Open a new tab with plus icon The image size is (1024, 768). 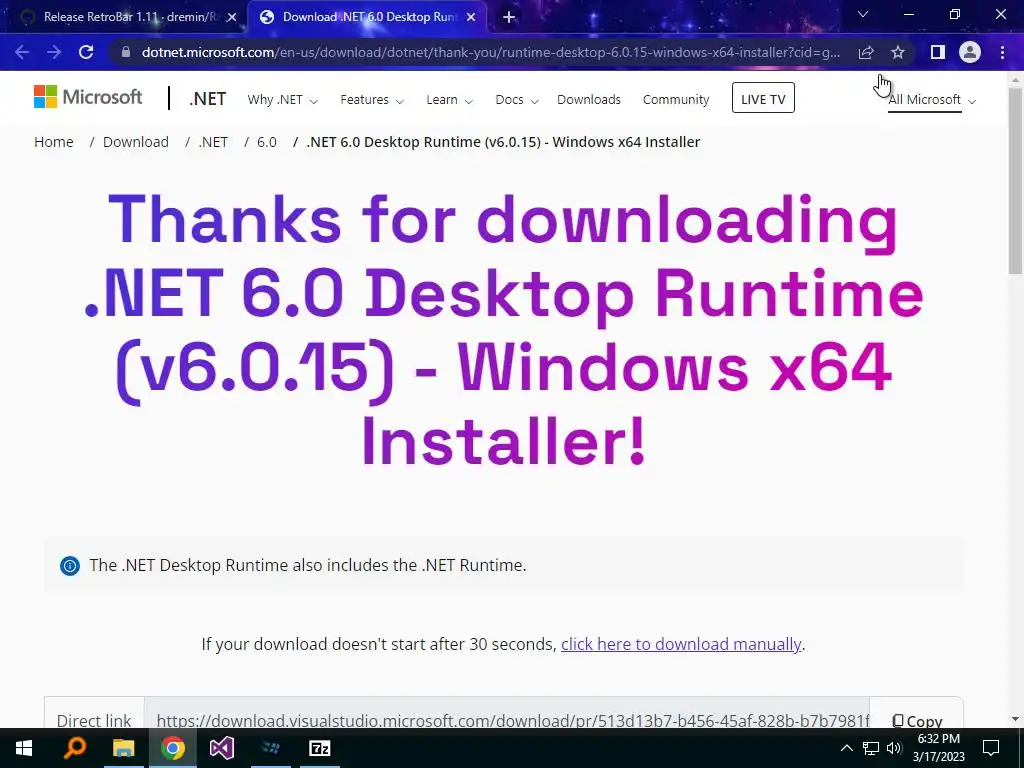pyautogui.click(x=509, y=18)
